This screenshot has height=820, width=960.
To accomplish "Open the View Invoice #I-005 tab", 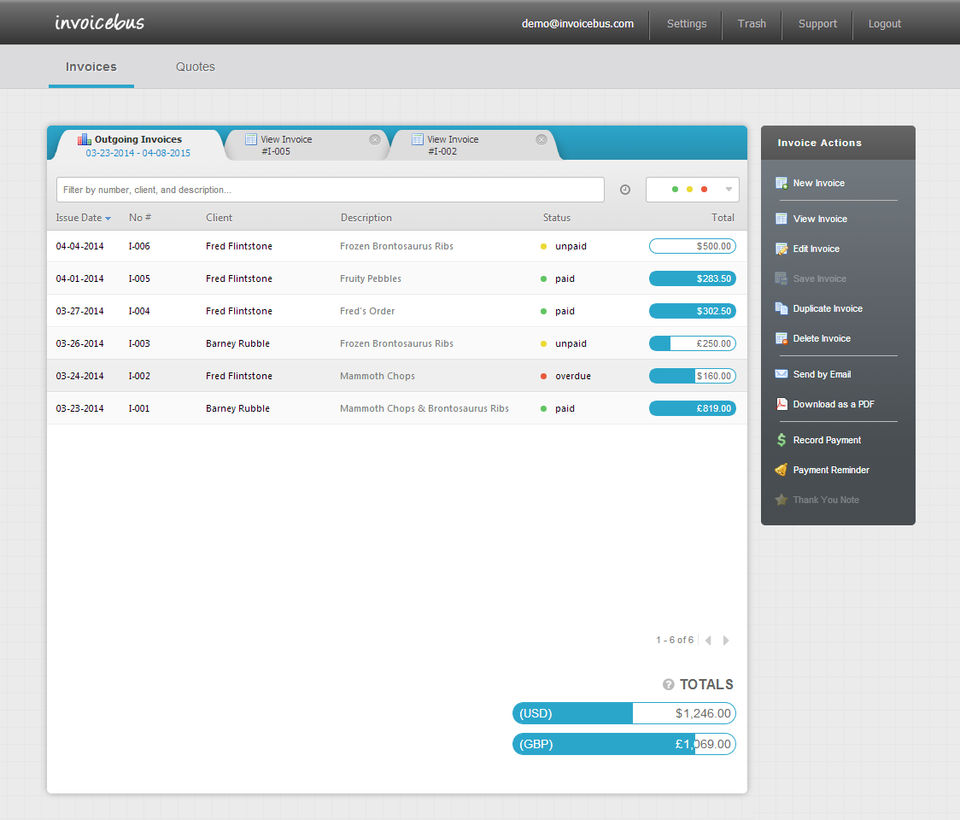I will point(306,146).
